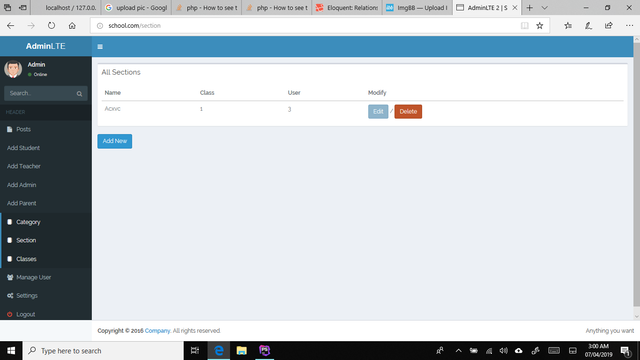Reload the page with refresh icon
640x360 pixels.
pyautogui.click(x=51, y=26)
